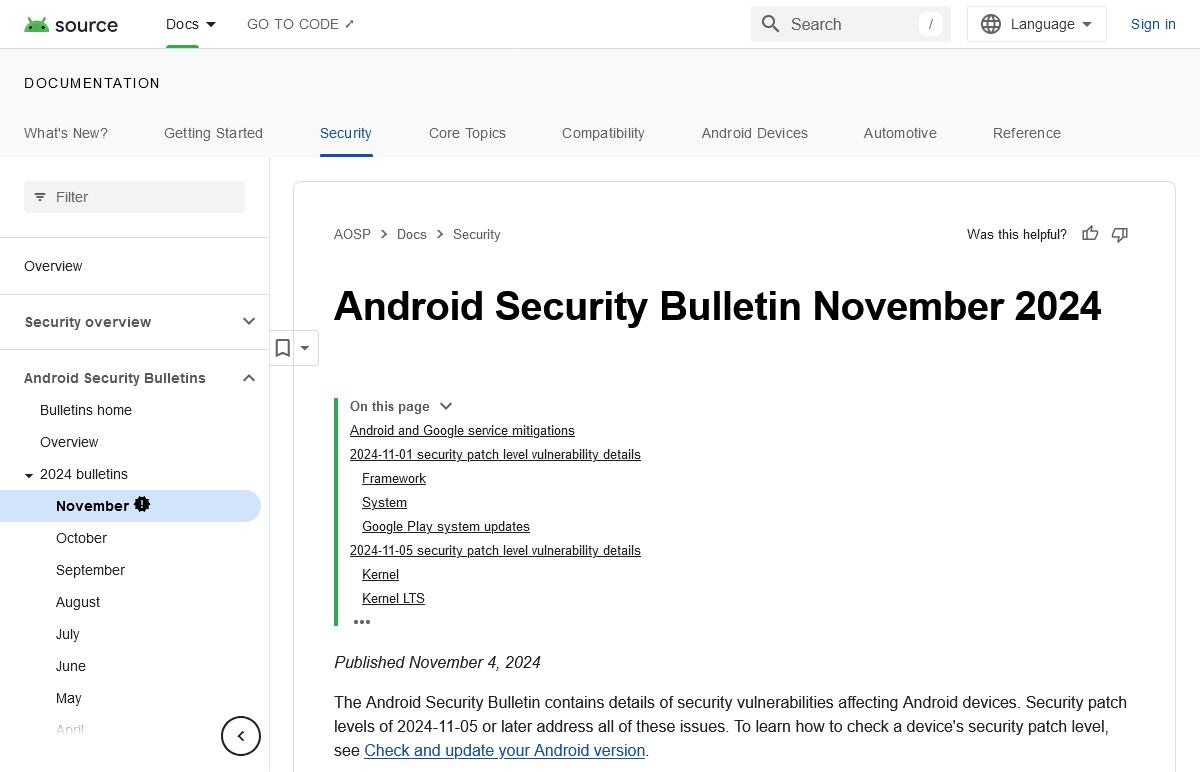The image size is (1200, 772).
Task: Jump to 2024-11-05 security patch level details
Action: tap(495, 550)
